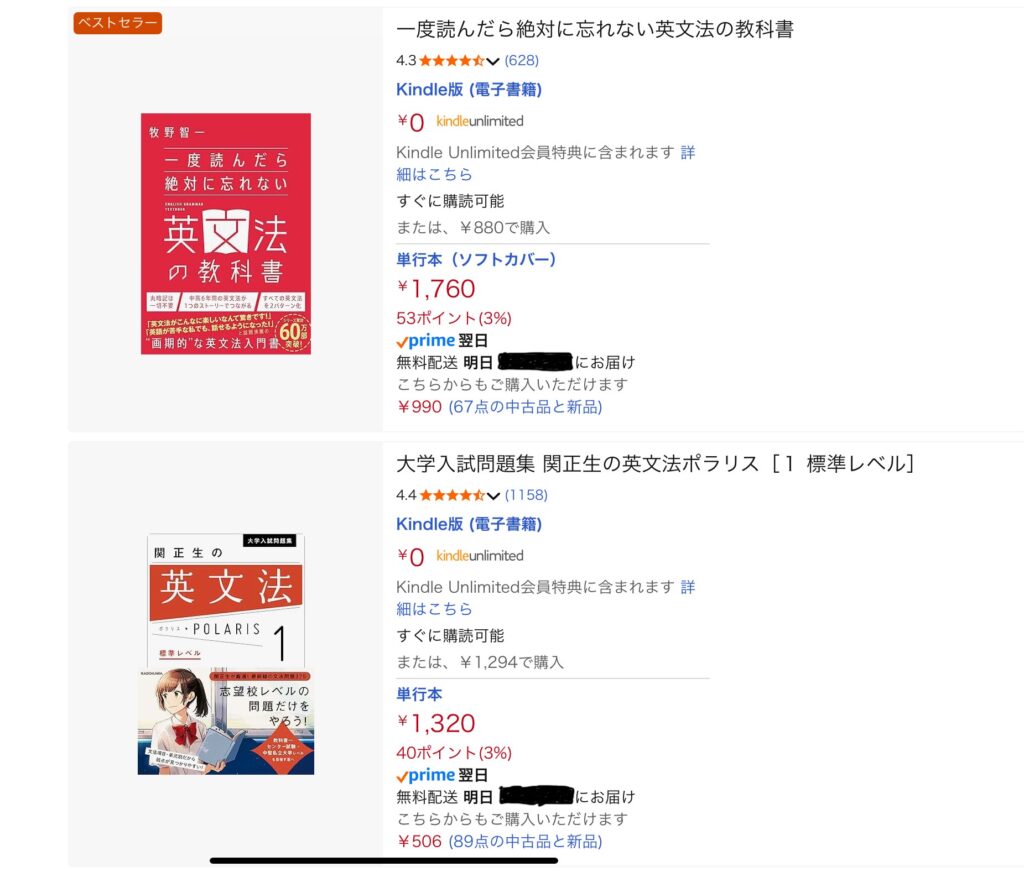Click the orange ベストセラー badge
This screenshot has width=1024, height=872.
click(x=115, y=21)
